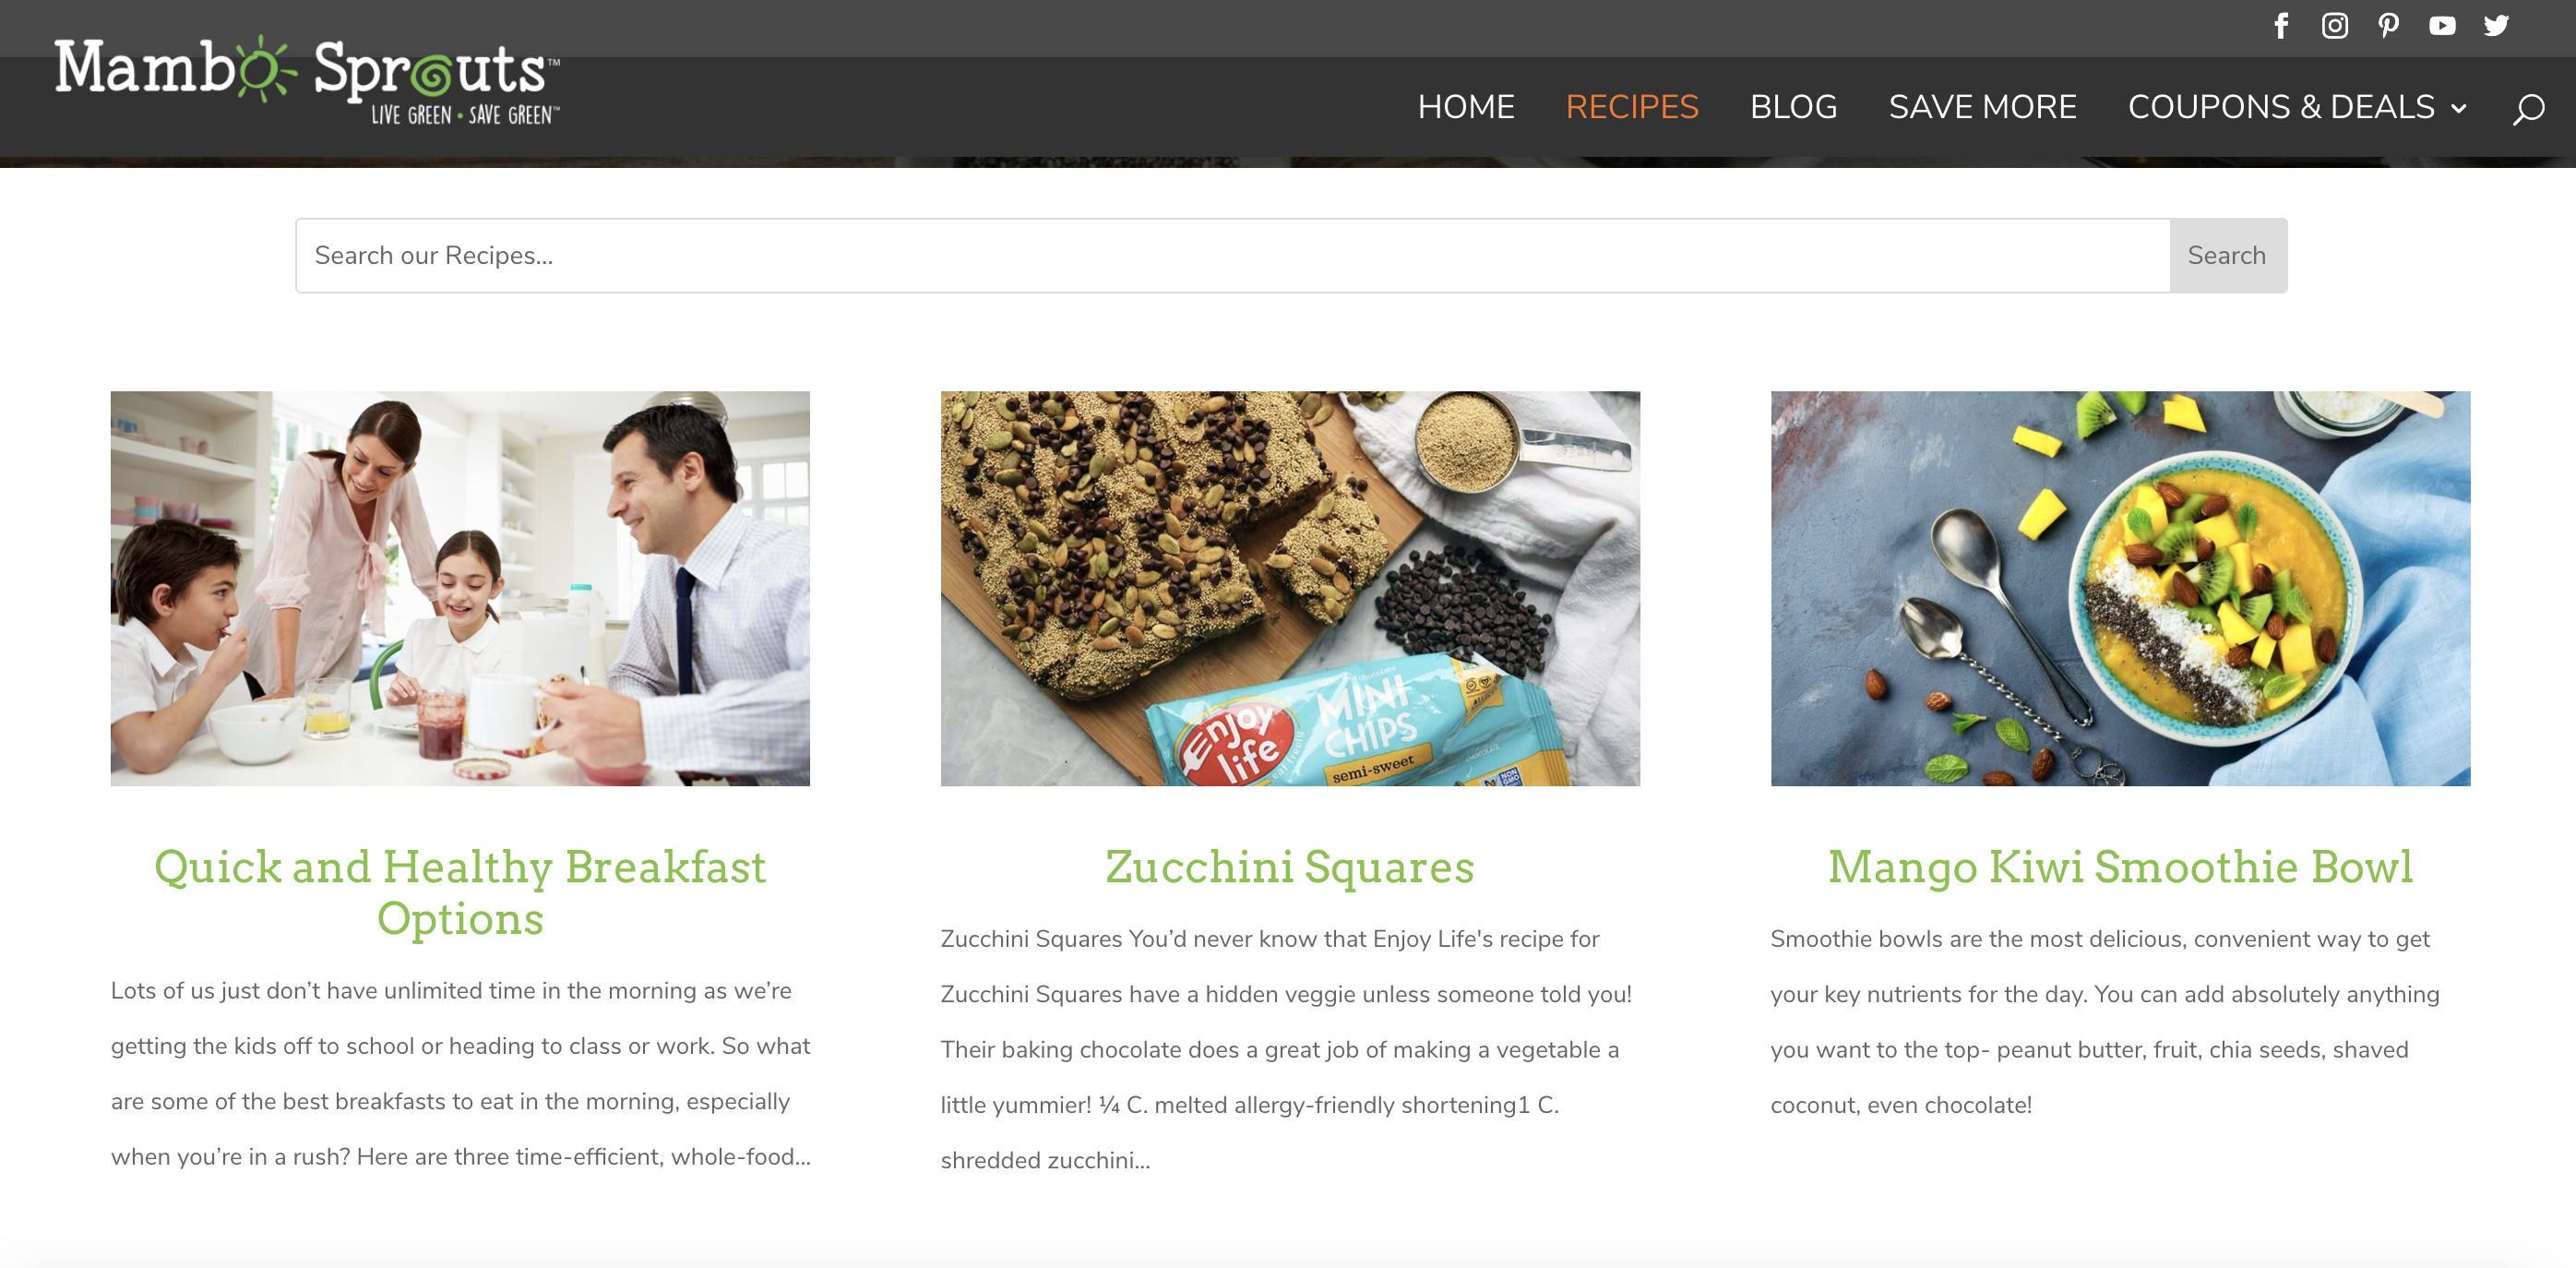Click the magnifying glass search icon in navbar
Image resolution: width=2576 pixels, height=1268 pixels.
point(2528,108)
